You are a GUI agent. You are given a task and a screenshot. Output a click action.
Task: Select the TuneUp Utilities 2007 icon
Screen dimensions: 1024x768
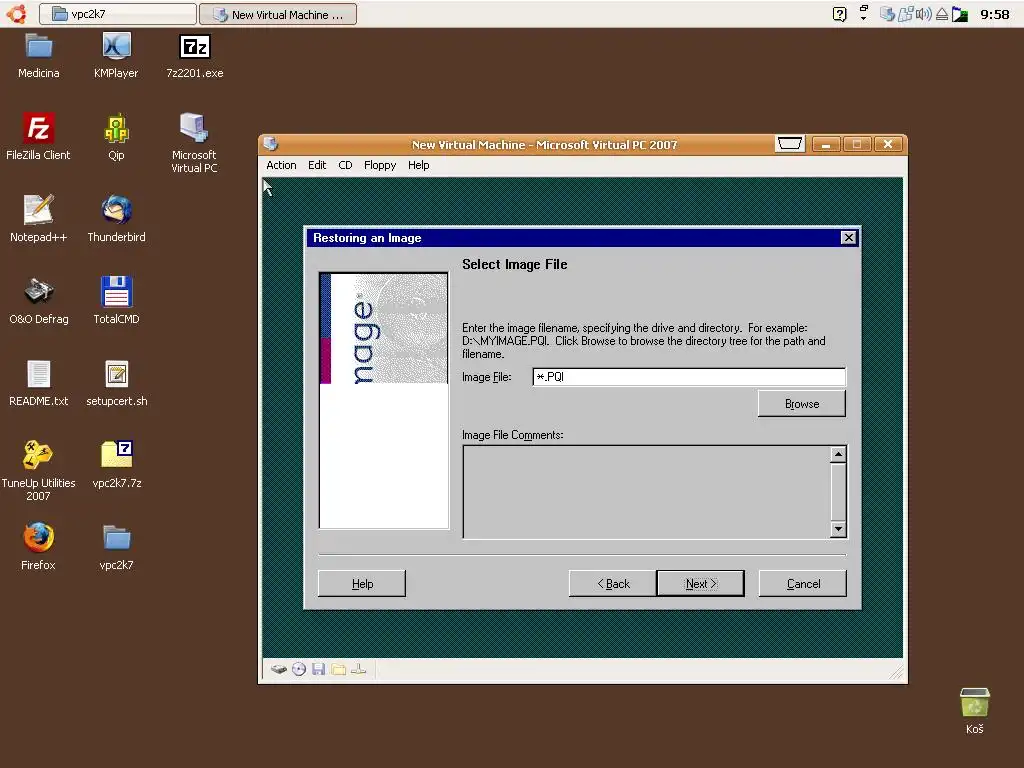38,470
